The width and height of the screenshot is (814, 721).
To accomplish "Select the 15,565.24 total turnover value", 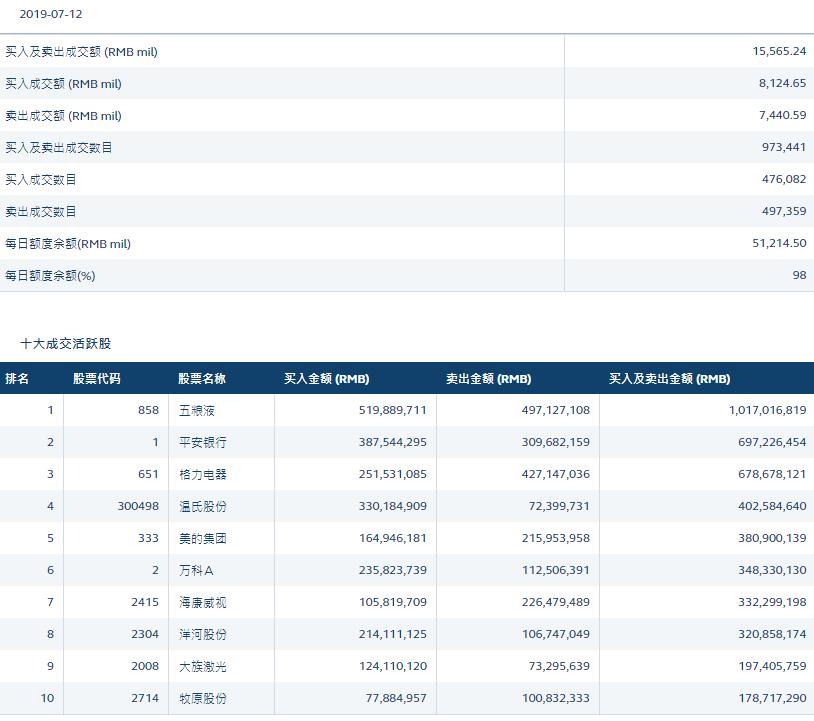I will pos(779,51).
